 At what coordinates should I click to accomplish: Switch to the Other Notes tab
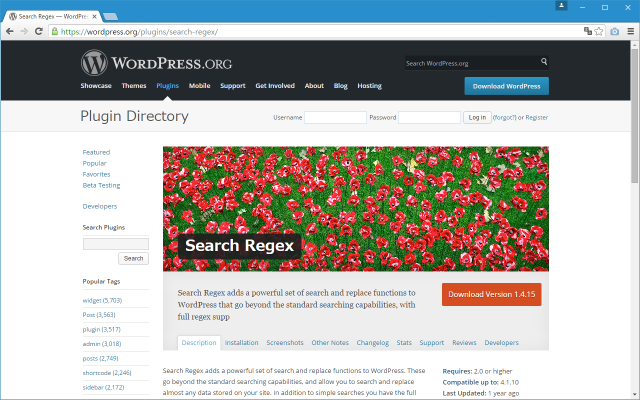(330, 343)
